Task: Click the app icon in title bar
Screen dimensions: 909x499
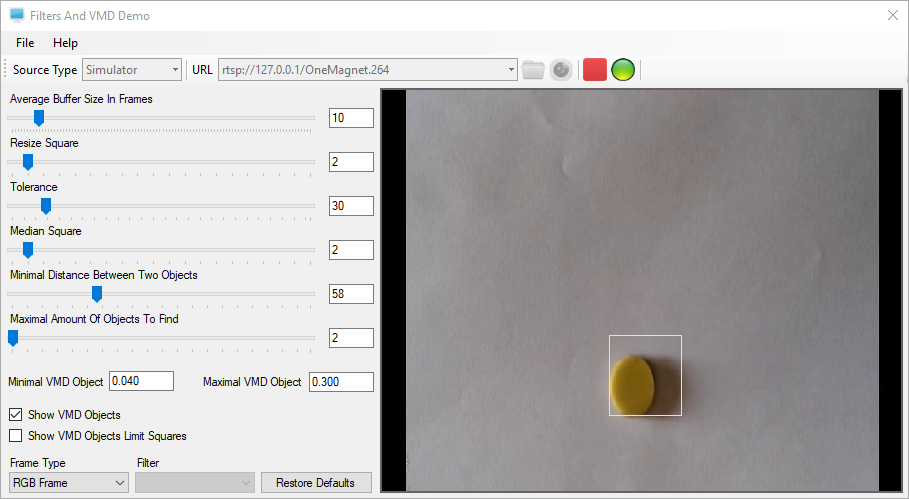Action: pos(17,16)
